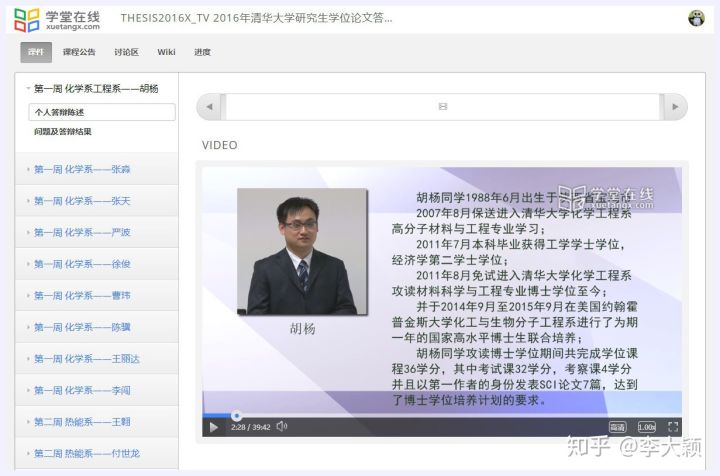The height and width of the screenshot is (476, 720).
Task: Expand the first 化学系 section below 问题及答辩结果
Action: coord(96,169)
